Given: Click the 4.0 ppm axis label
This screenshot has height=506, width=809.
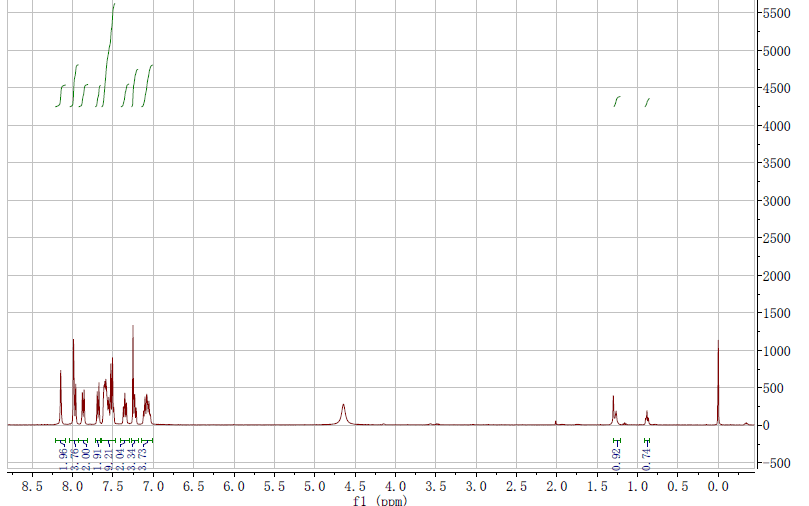Looking at the screenshot, I should point(395,486).
